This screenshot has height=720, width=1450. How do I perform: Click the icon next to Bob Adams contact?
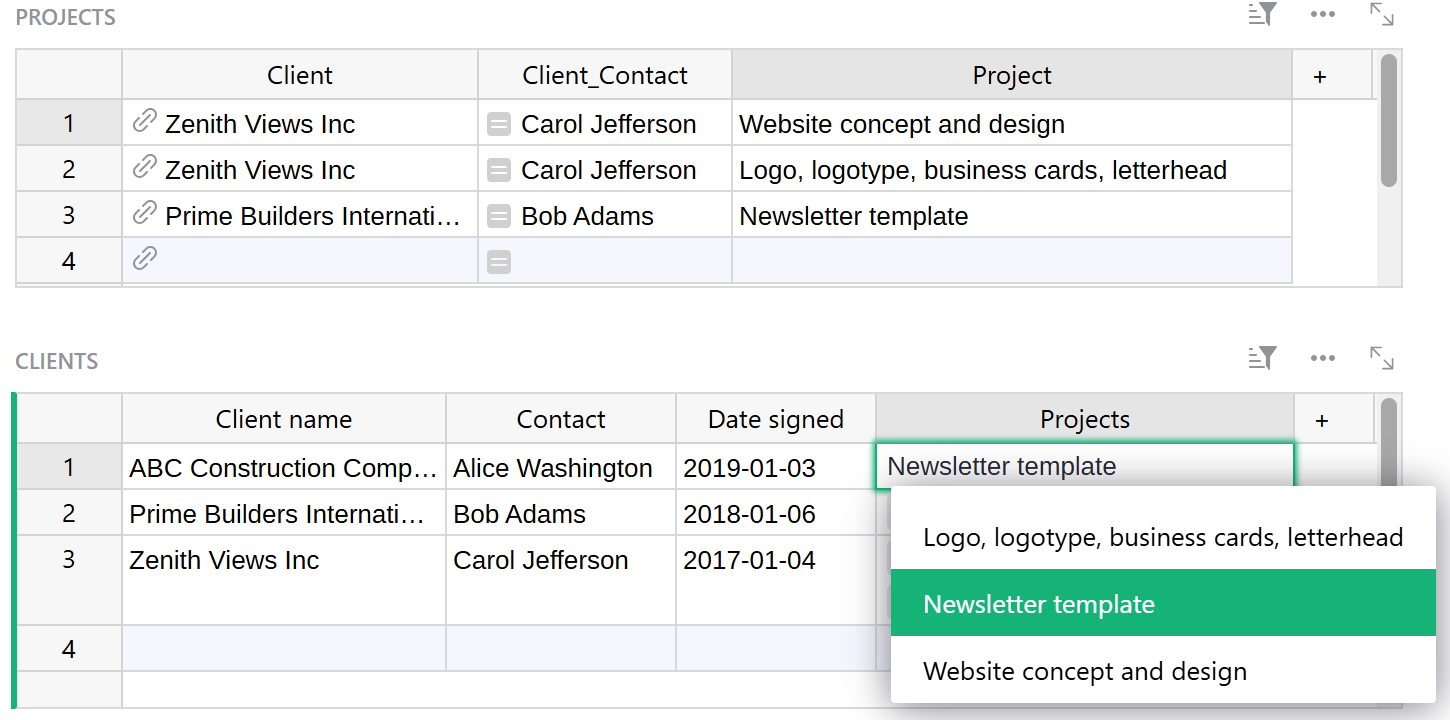coord(499,216)
